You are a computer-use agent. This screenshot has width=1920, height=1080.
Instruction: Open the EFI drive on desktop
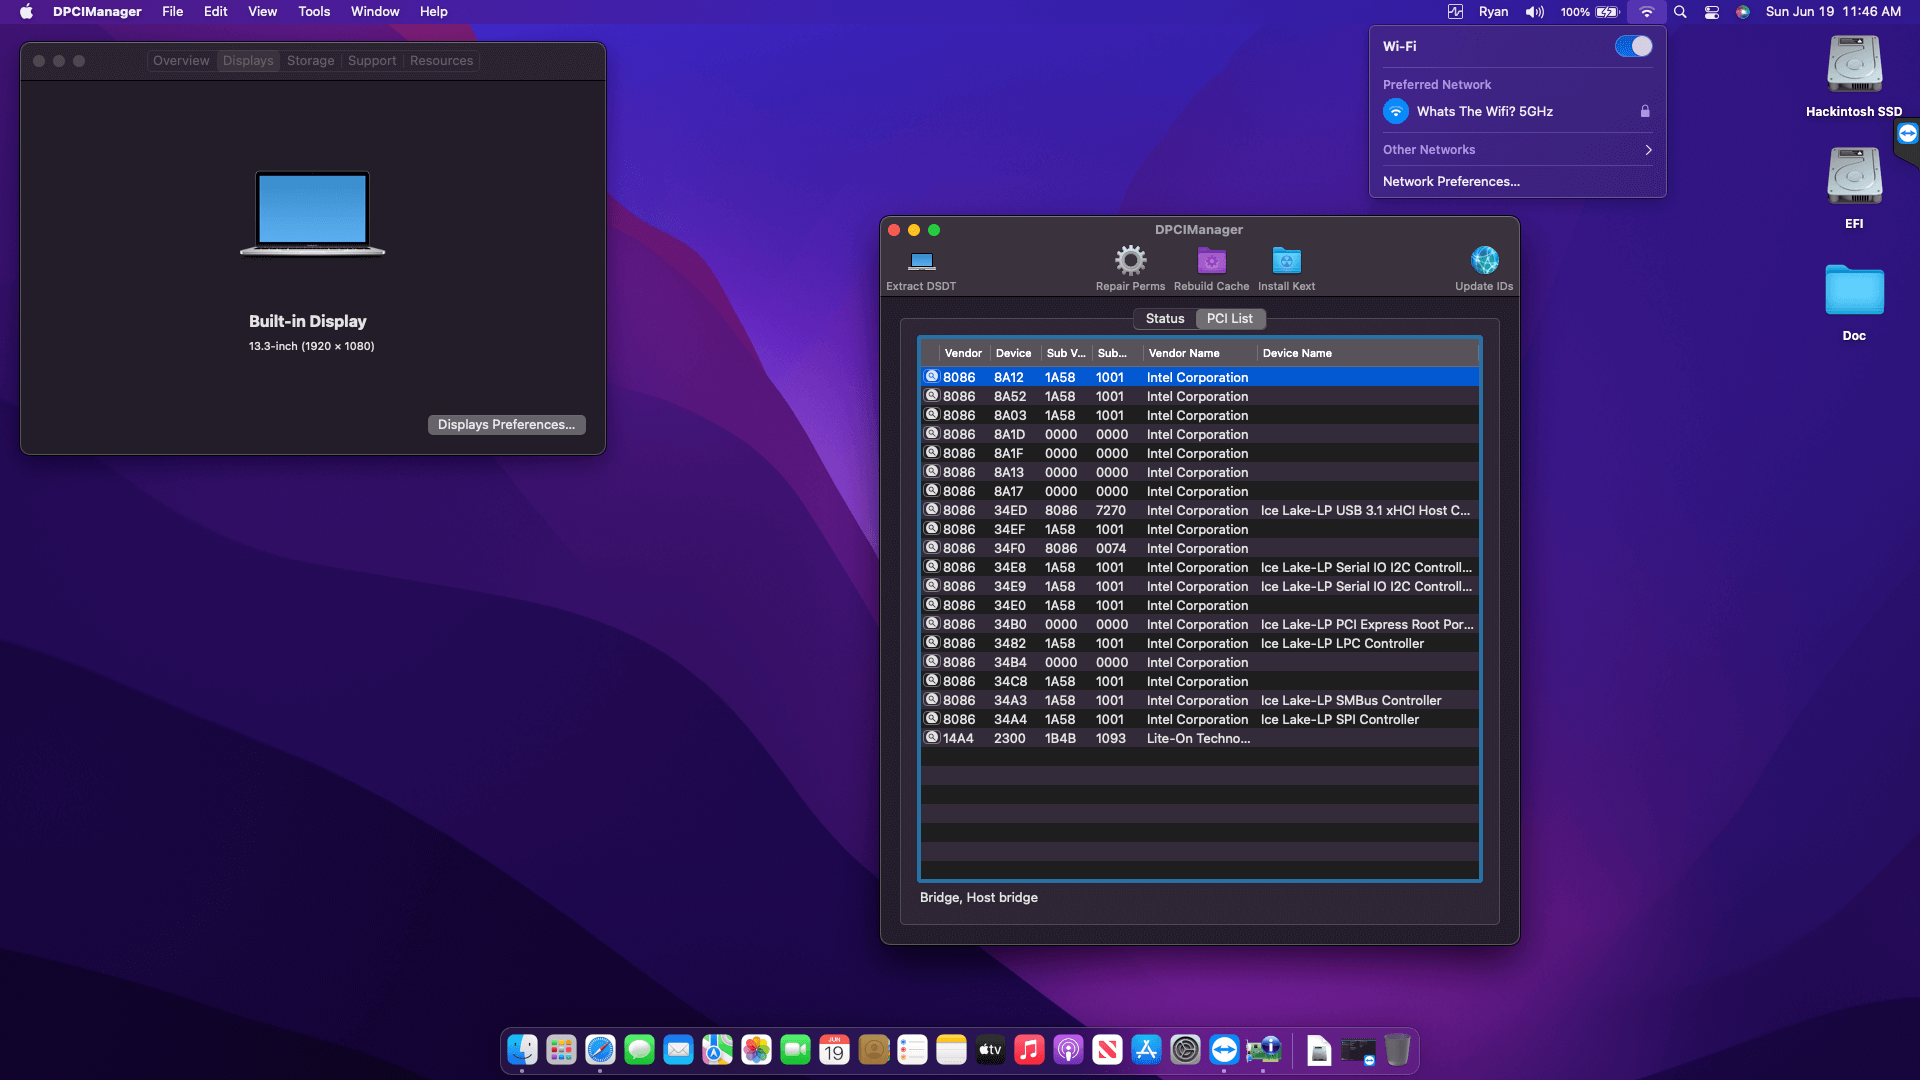[1854, 178]
